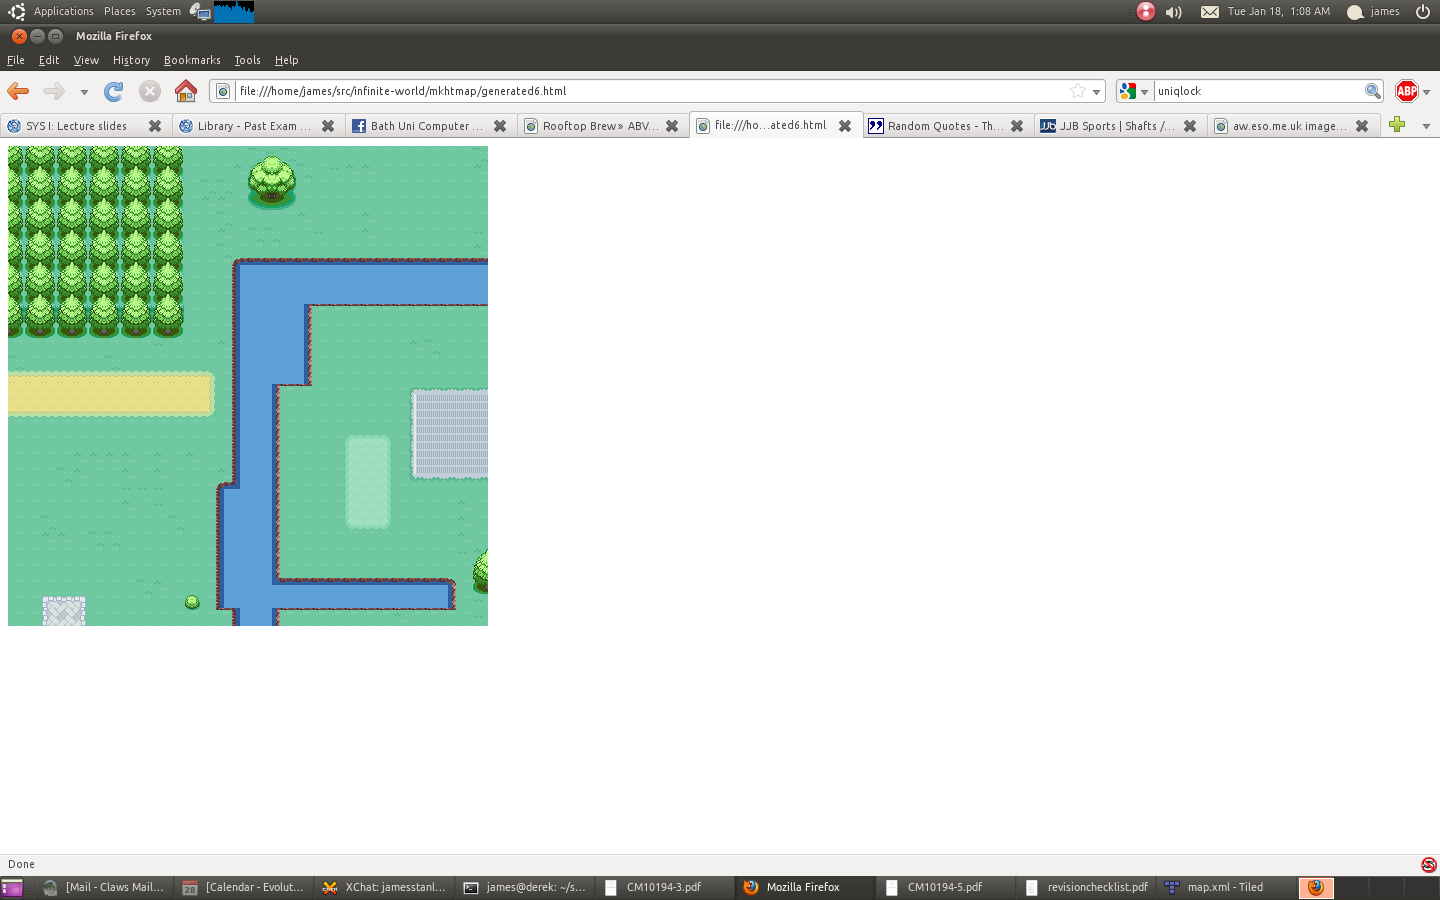Click the URL address field

point(650,91)
